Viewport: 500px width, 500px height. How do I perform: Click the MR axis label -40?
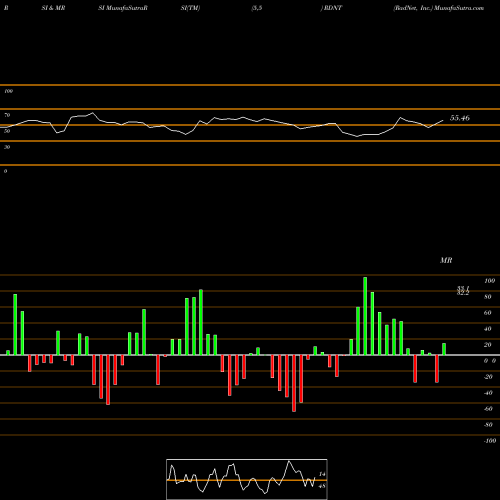click(488, 393)
